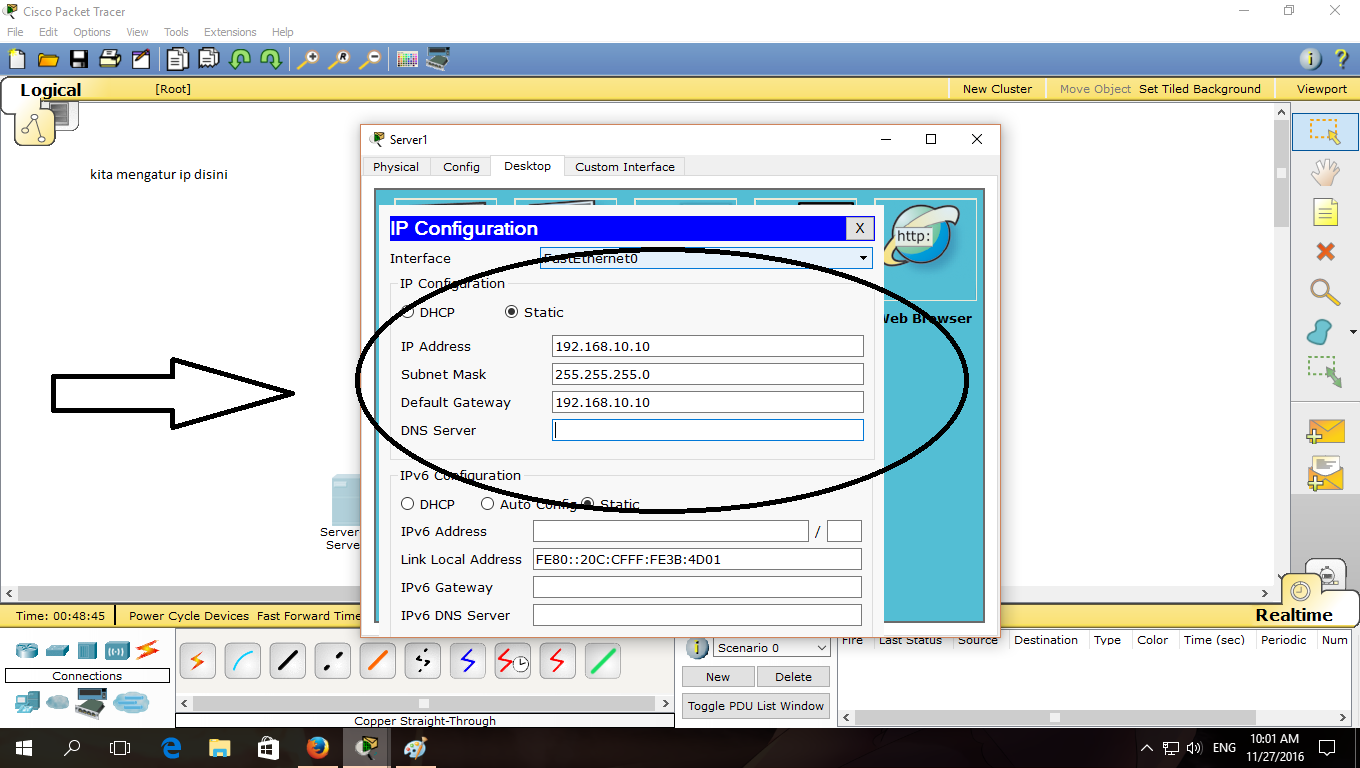
Task: Open the Options menu
Action: [x=92, y=32]
